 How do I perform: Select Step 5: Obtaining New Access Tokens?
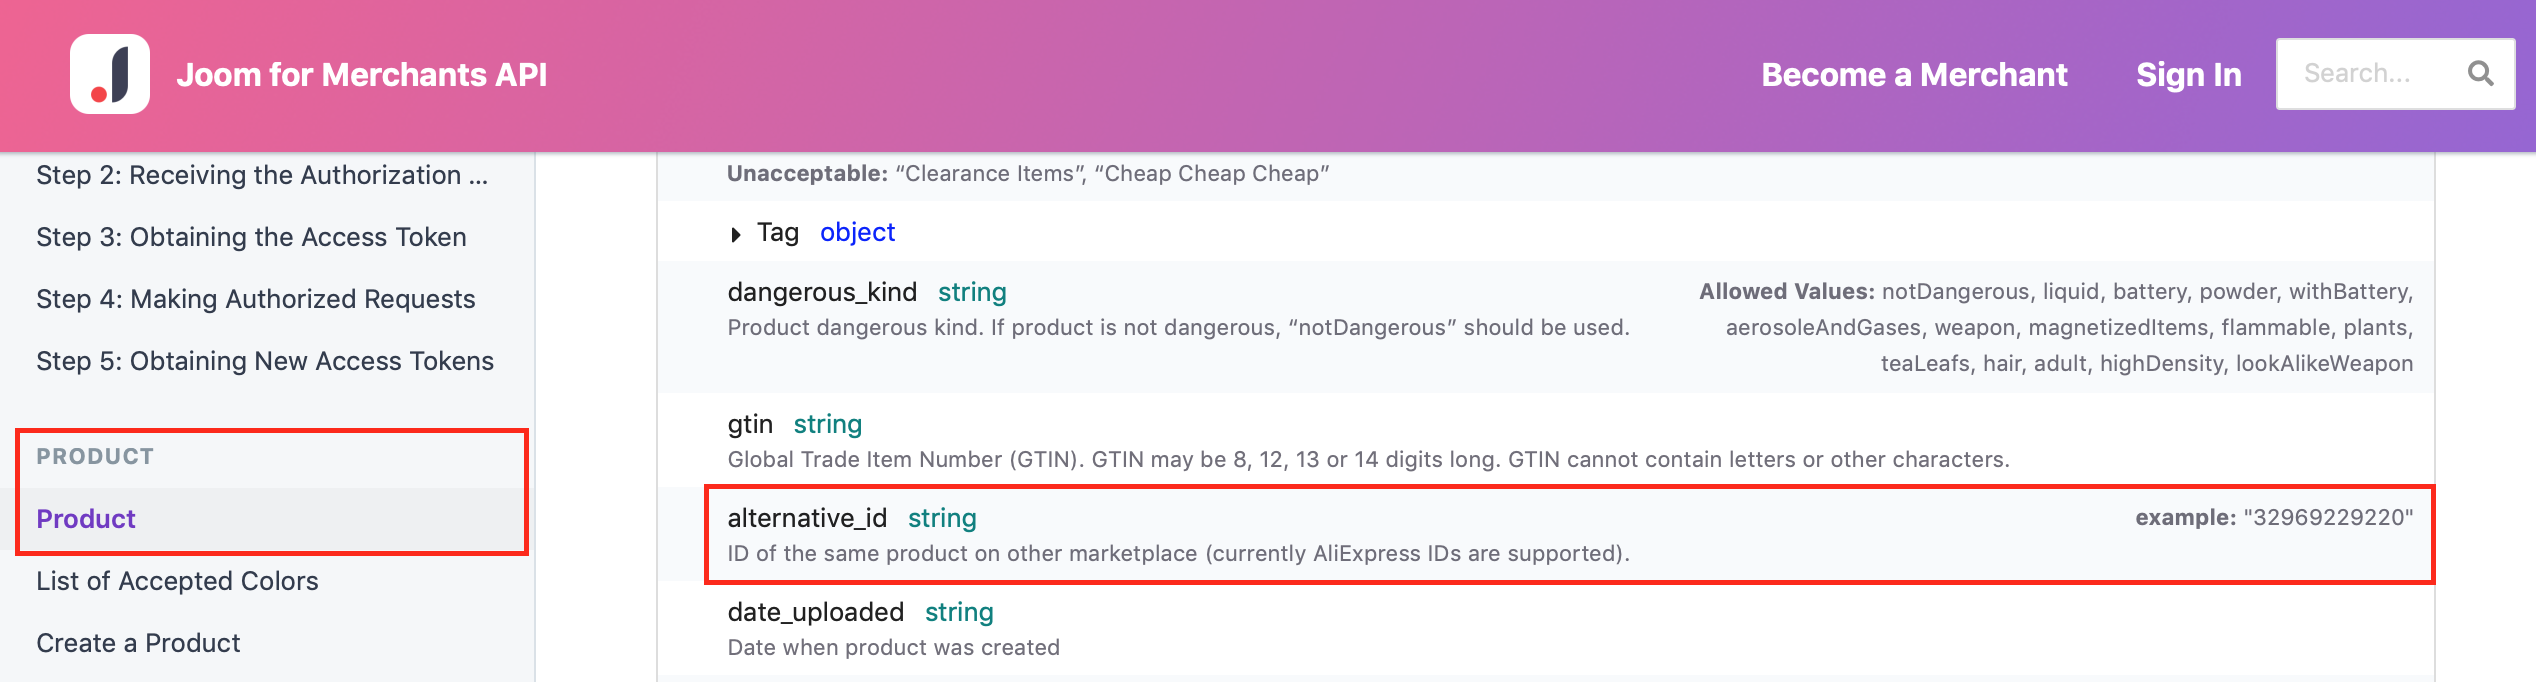[x=265, y=361]
